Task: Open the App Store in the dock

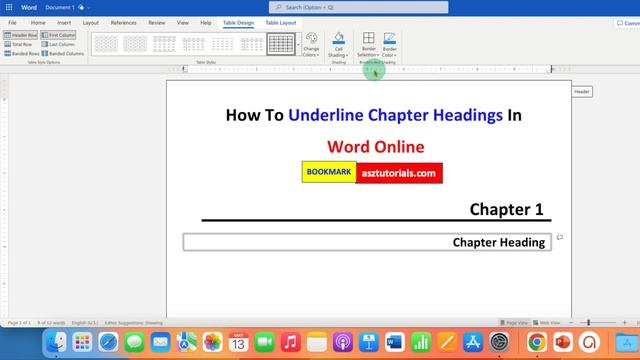Action: pos(473,342)
